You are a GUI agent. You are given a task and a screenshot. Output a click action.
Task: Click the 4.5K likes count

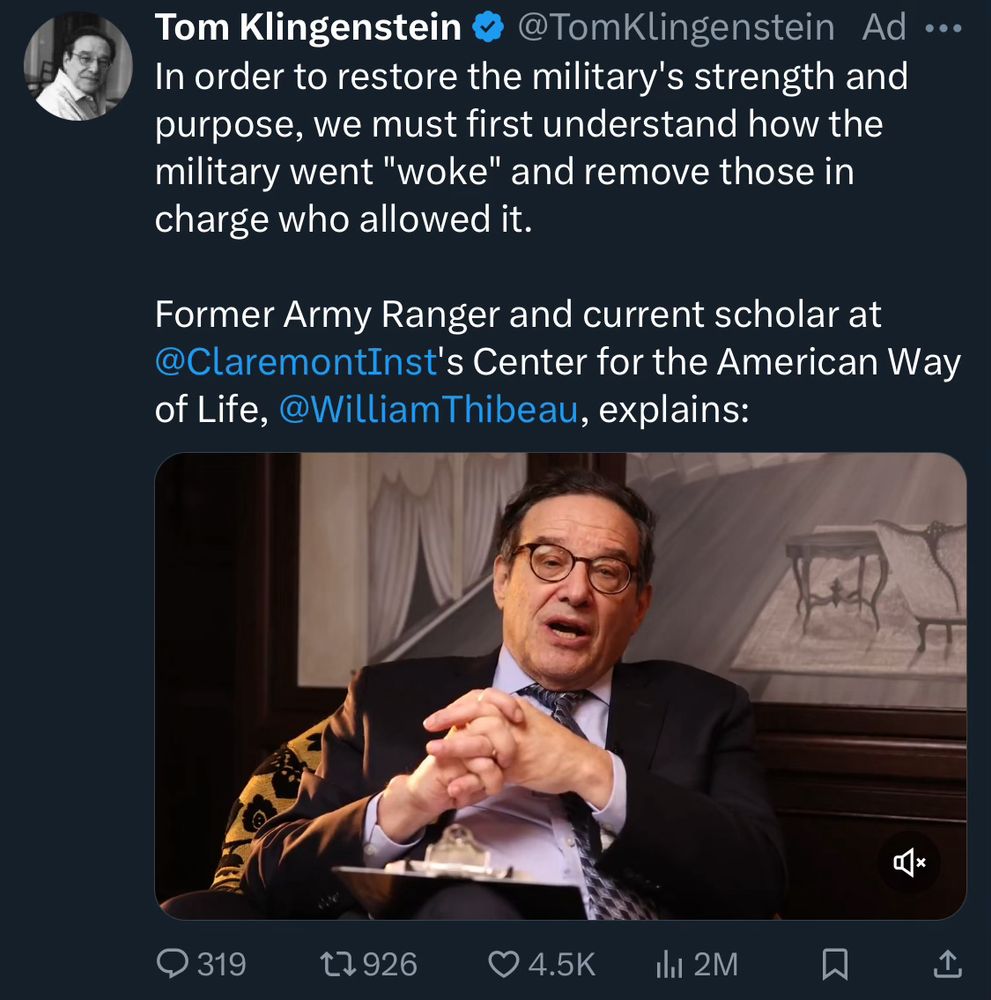(x=561, y=963)
